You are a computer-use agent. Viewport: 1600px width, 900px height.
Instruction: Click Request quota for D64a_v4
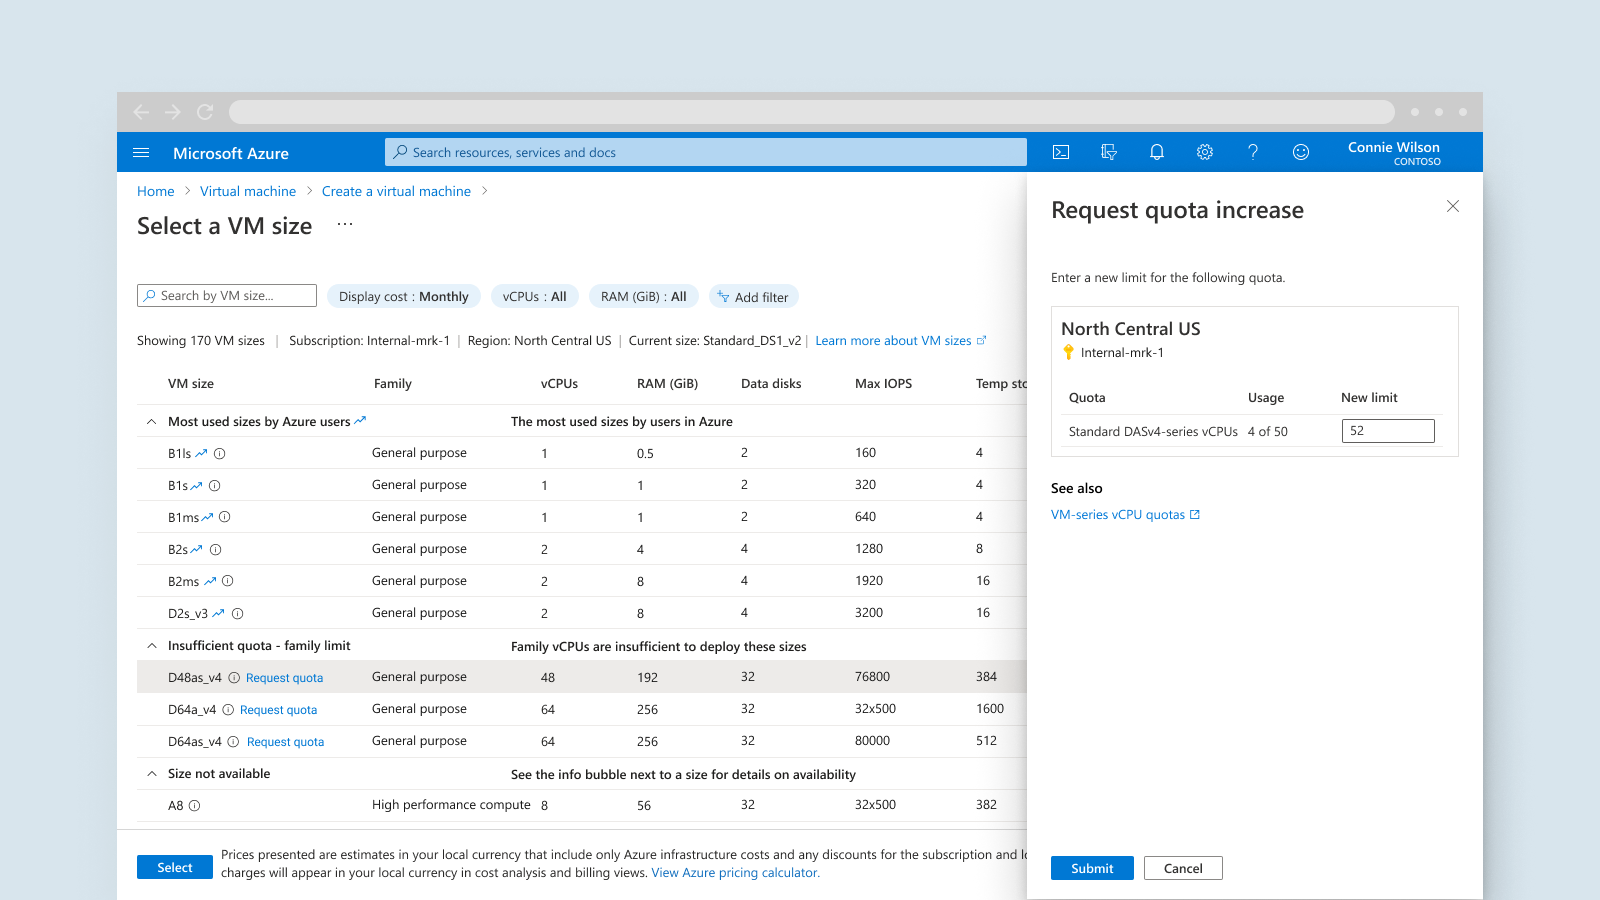[x=278, y=710]
